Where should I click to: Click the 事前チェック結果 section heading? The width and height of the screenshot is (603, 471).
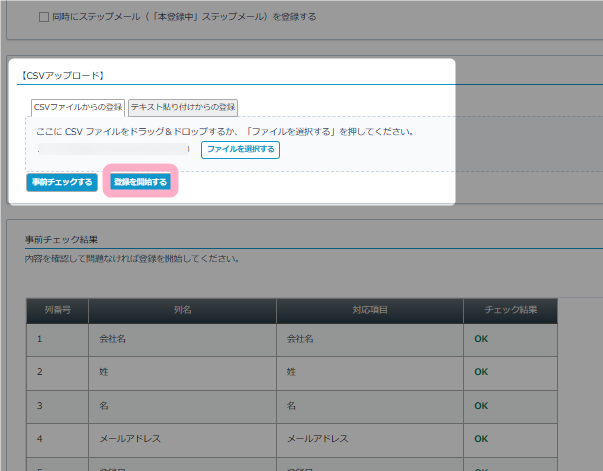pyautogui.click(x=68, y=240)
